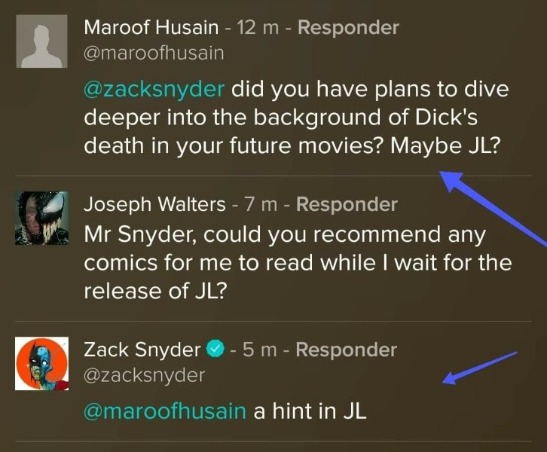Viewport: 547px width, 452px height.
Task: Open the @zacksnyder handle under Zack's name
Action: click(144, 376)
